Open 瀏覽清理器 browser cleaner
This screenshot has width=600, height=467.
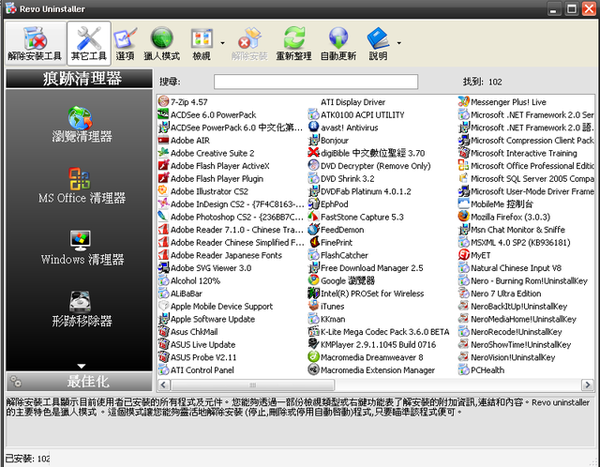pos(82,124)
